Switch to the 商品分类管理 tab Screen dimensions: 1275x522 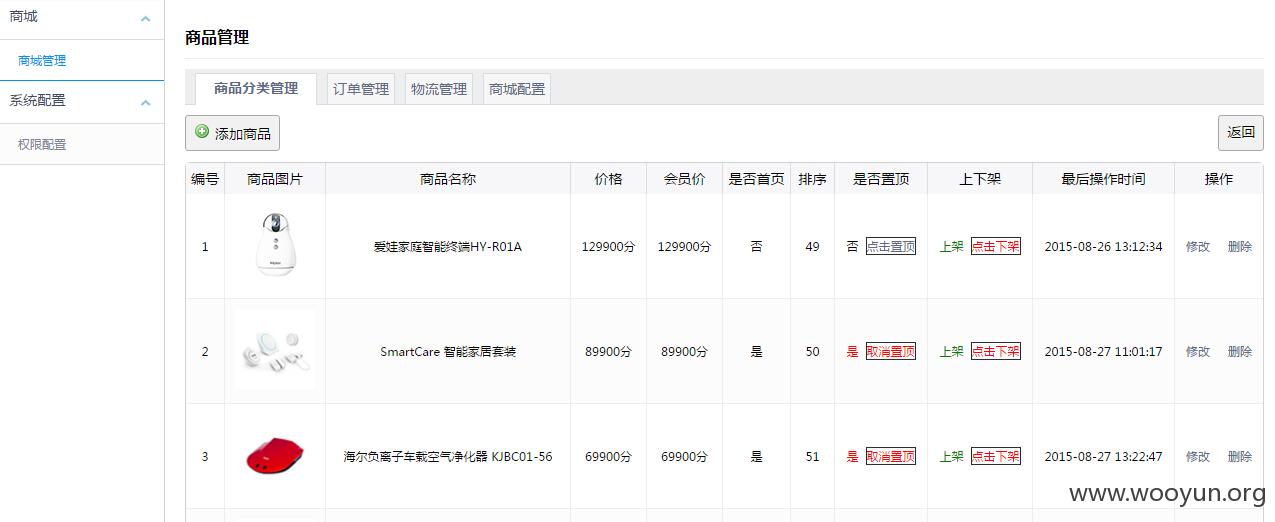pos(256,88)
